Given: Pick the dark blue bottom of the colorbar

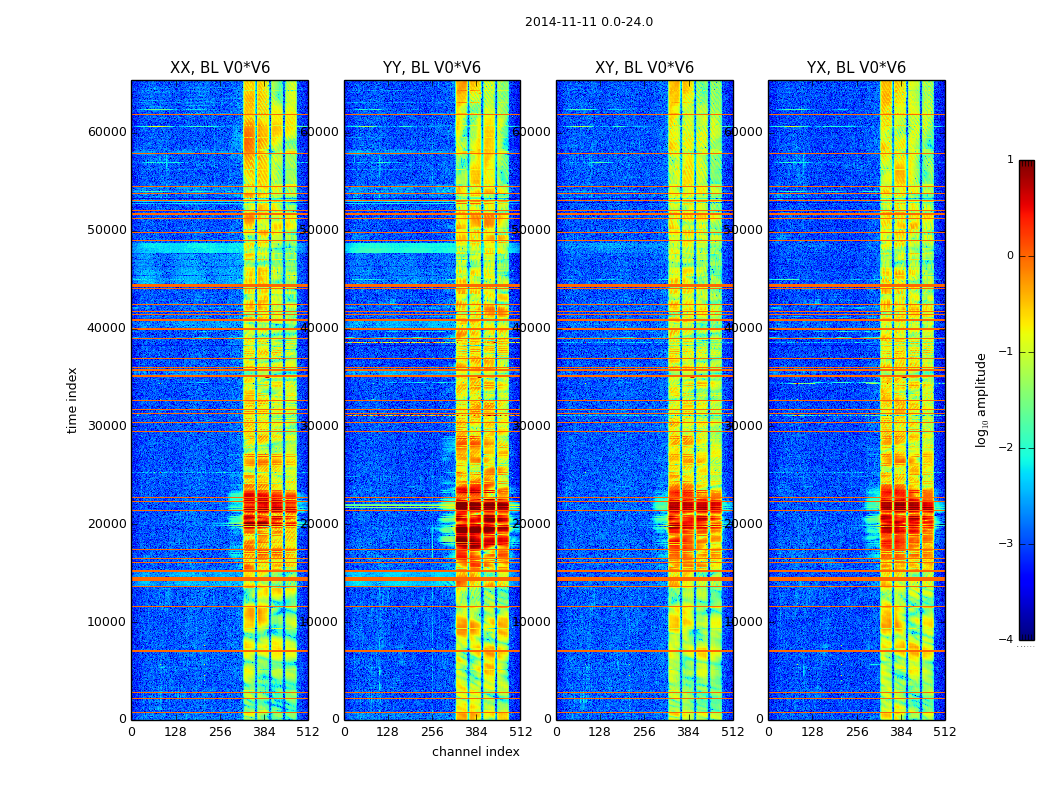Looking at the screenshot, I should pos(1026,634).
